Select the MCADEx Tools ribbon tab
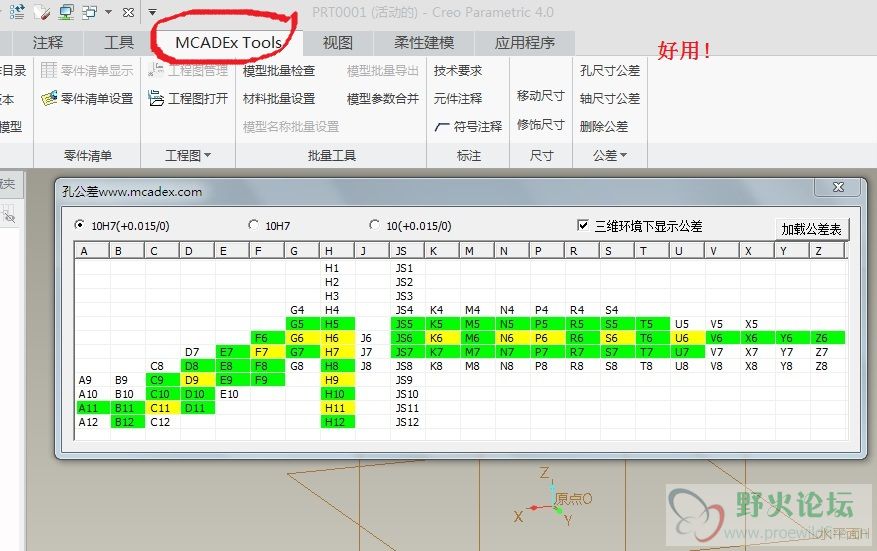This screenshot has height=551, width=877. 228,43
